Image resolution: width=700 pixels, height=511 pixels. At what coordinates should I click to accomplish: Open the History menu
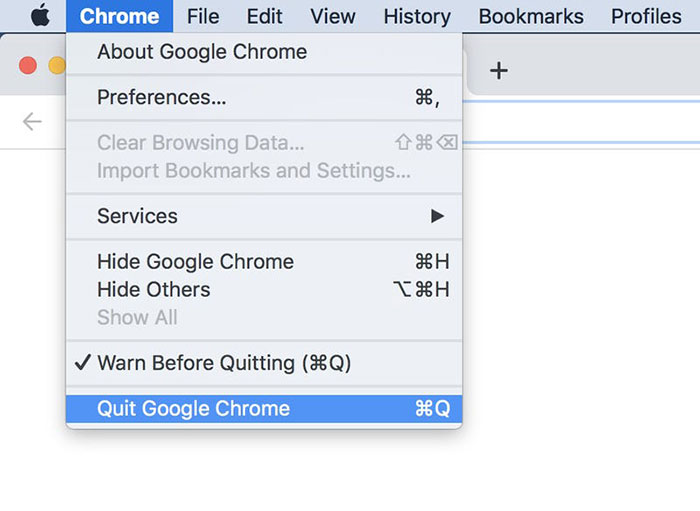pos(417,16)
